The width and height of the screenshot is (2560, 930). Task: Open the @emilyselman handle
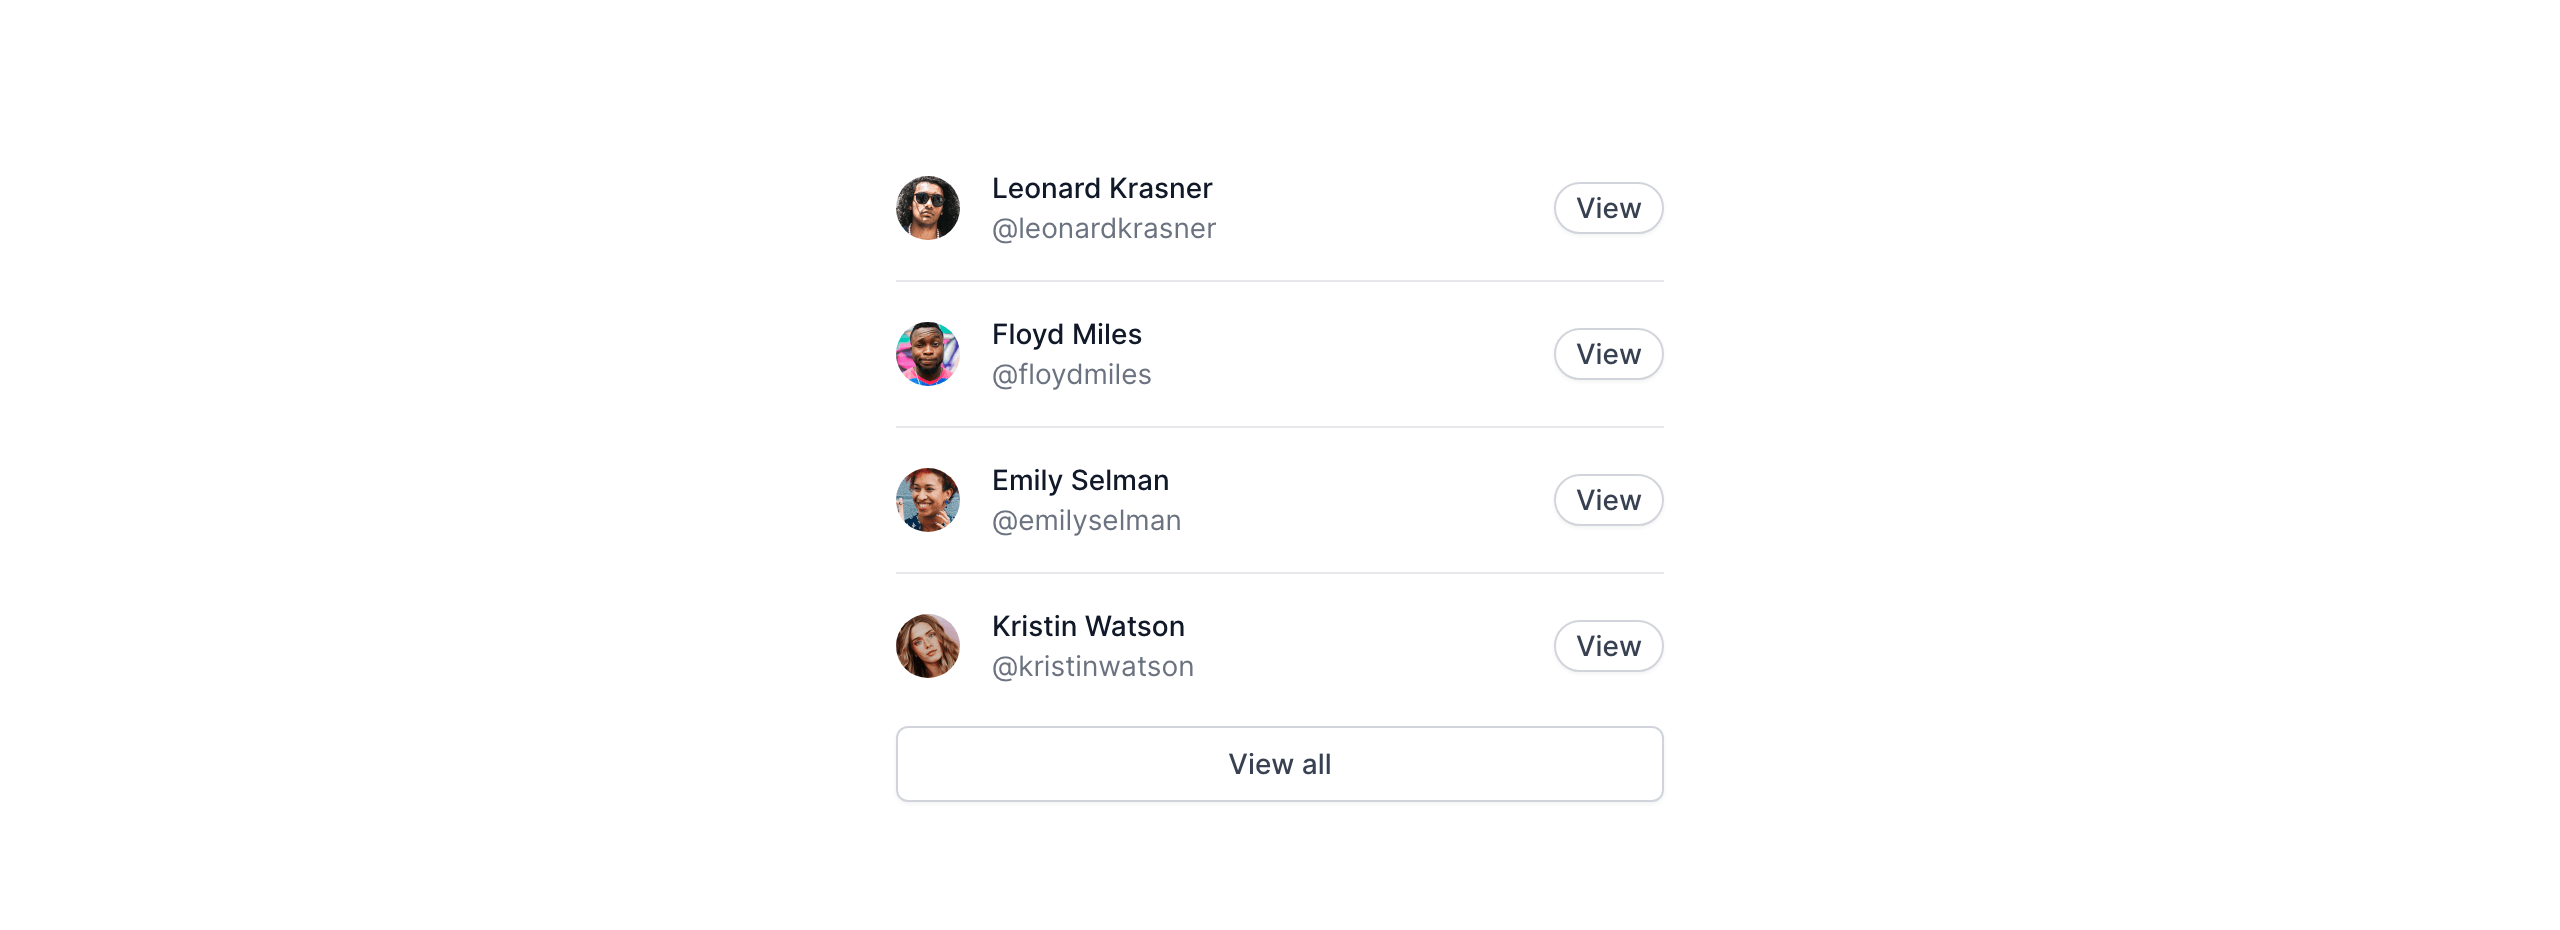point(1086,521)
